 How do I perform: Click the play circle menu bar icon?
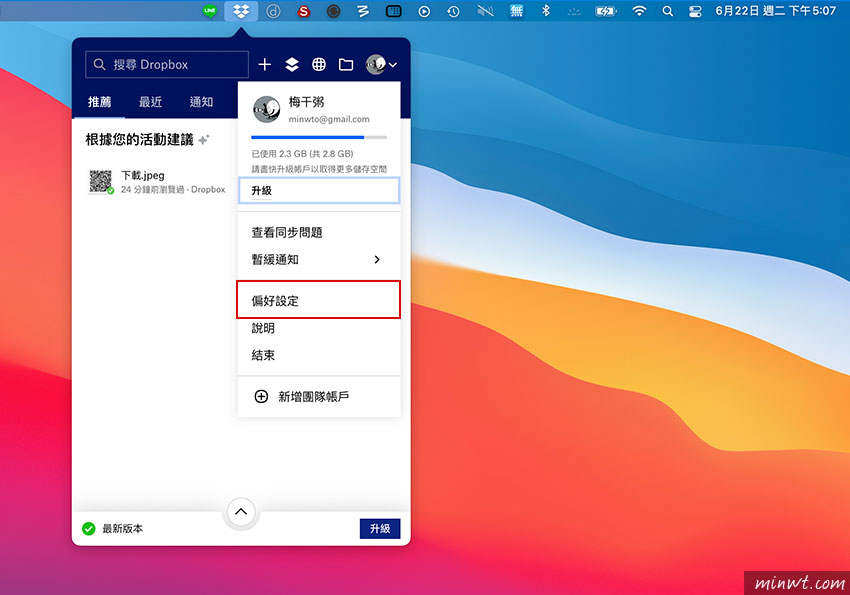424,11
